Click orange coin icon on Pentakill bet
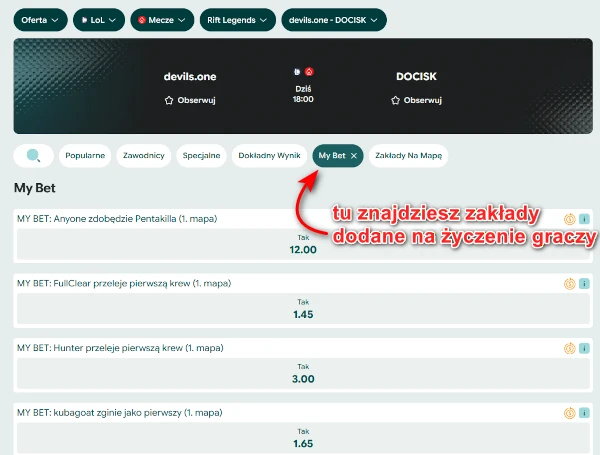 tap(570, 219)
